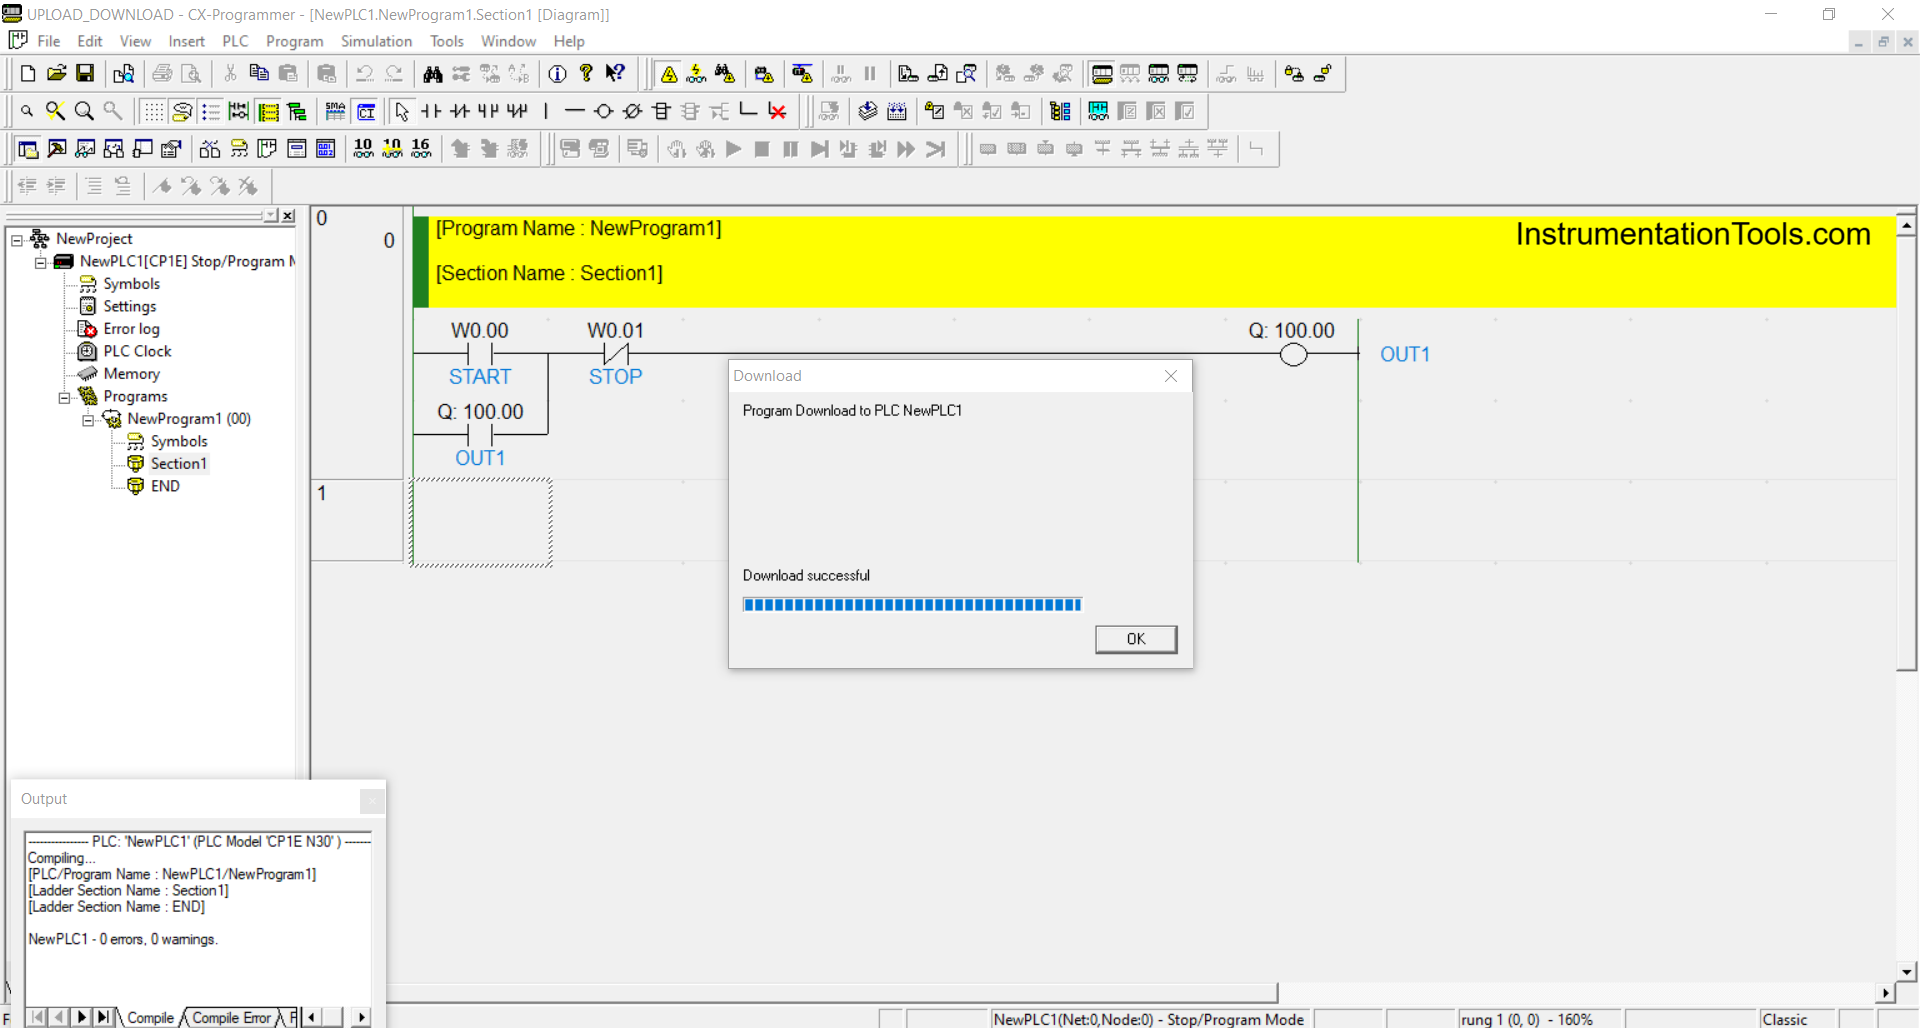Collapse the NewPLC1[CP1E] tree node

point(40,262)
